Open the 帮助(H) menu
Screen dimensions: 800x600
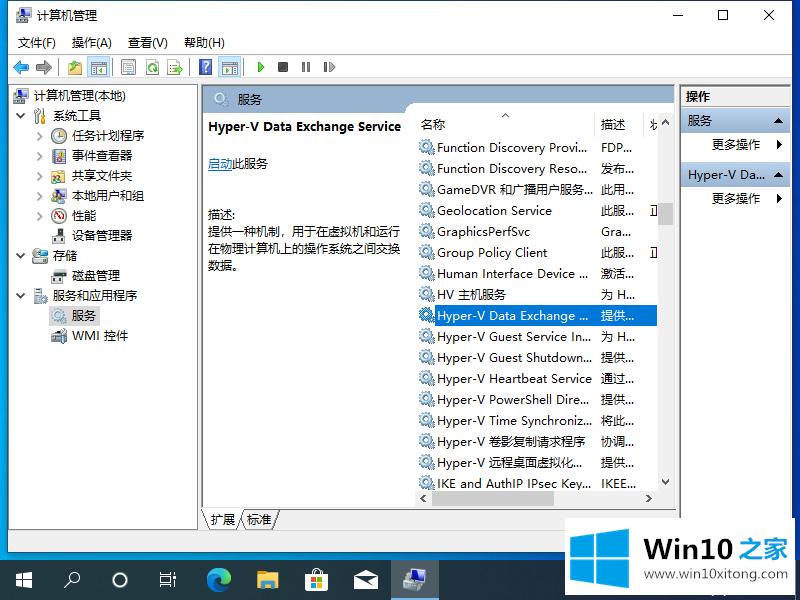click(204, 43)
